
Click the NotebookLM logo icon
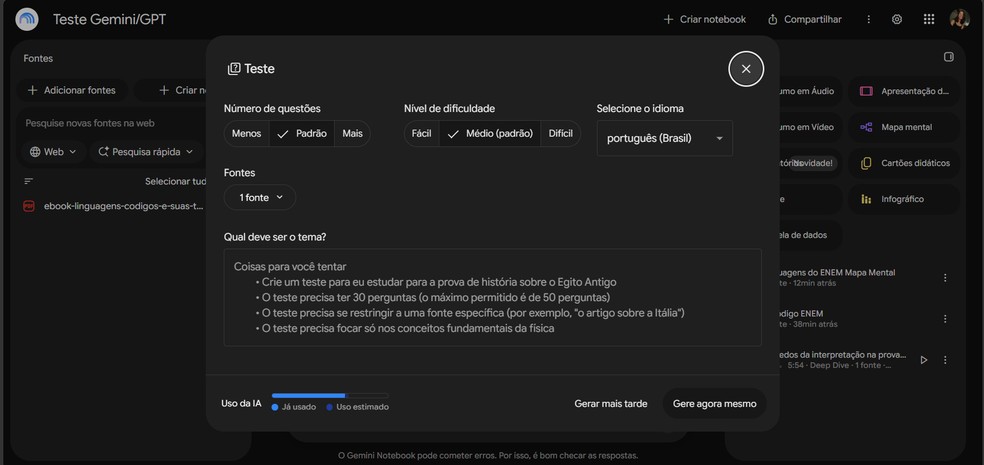(x=26, y=19)
